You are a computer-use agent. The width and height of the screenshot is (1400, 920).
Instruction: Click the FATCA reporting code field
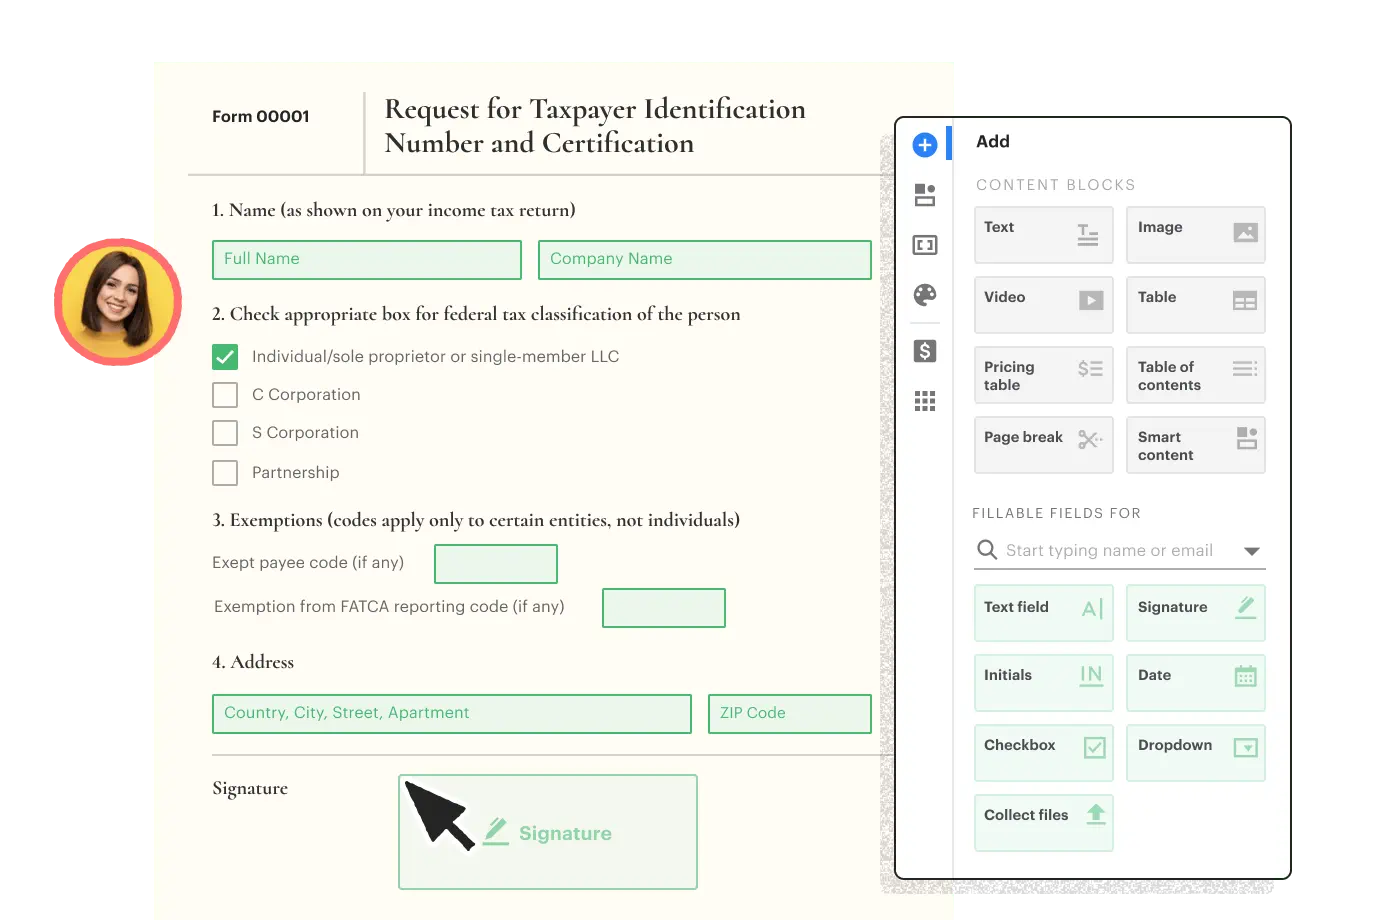click(x=664, y=608)
